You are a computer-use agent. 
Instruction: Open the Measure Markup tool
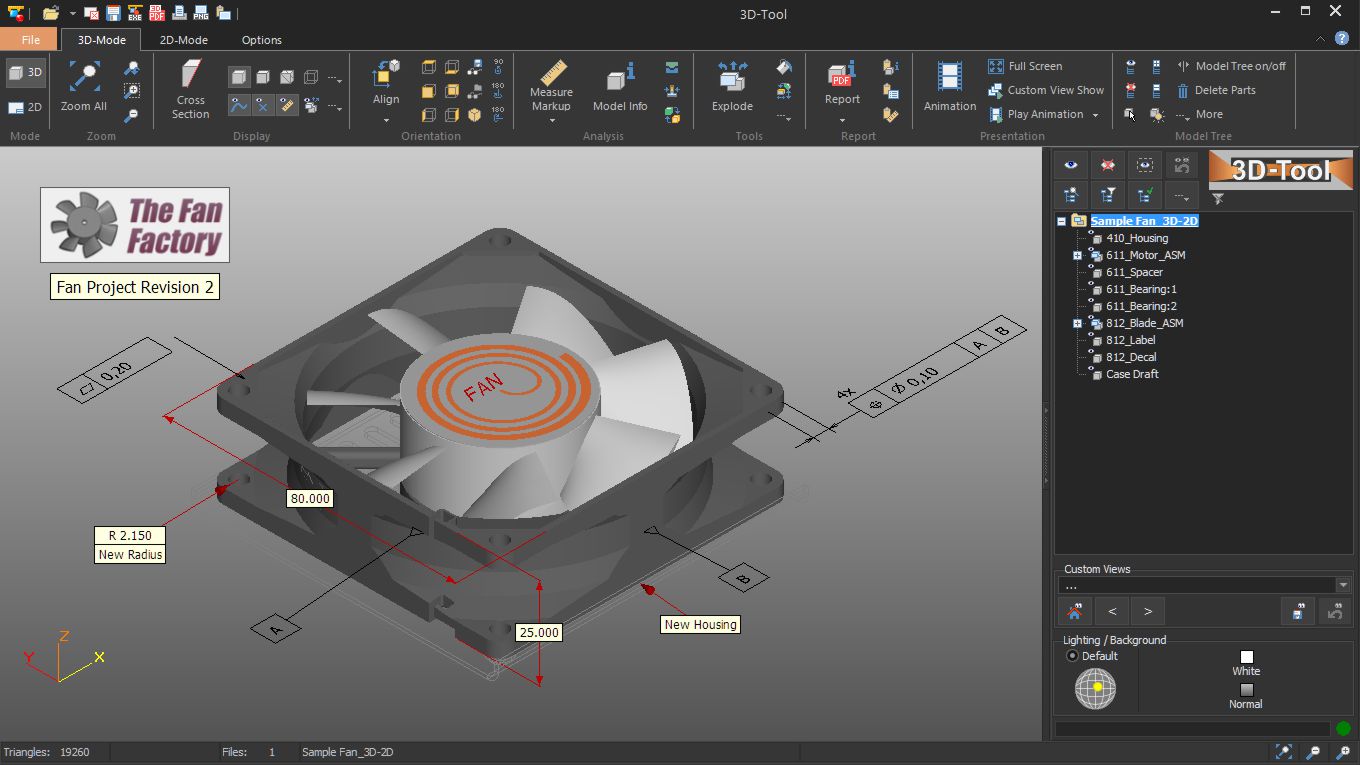550,90
